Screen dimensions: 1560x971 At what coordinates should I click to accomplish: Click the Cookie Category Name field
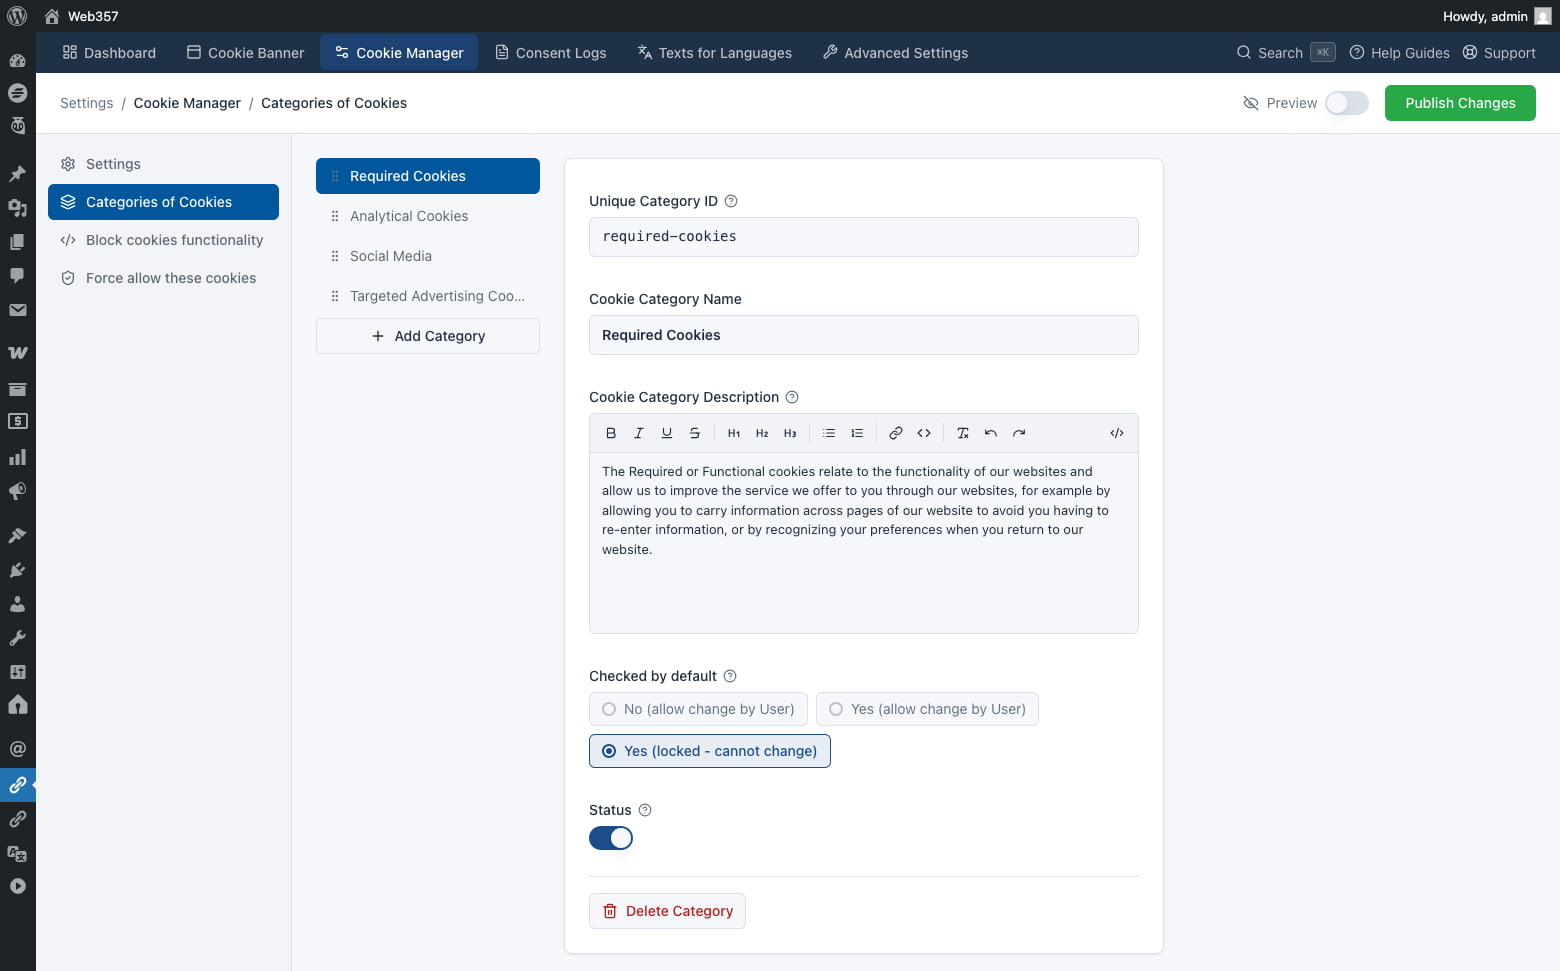[864, 335]
